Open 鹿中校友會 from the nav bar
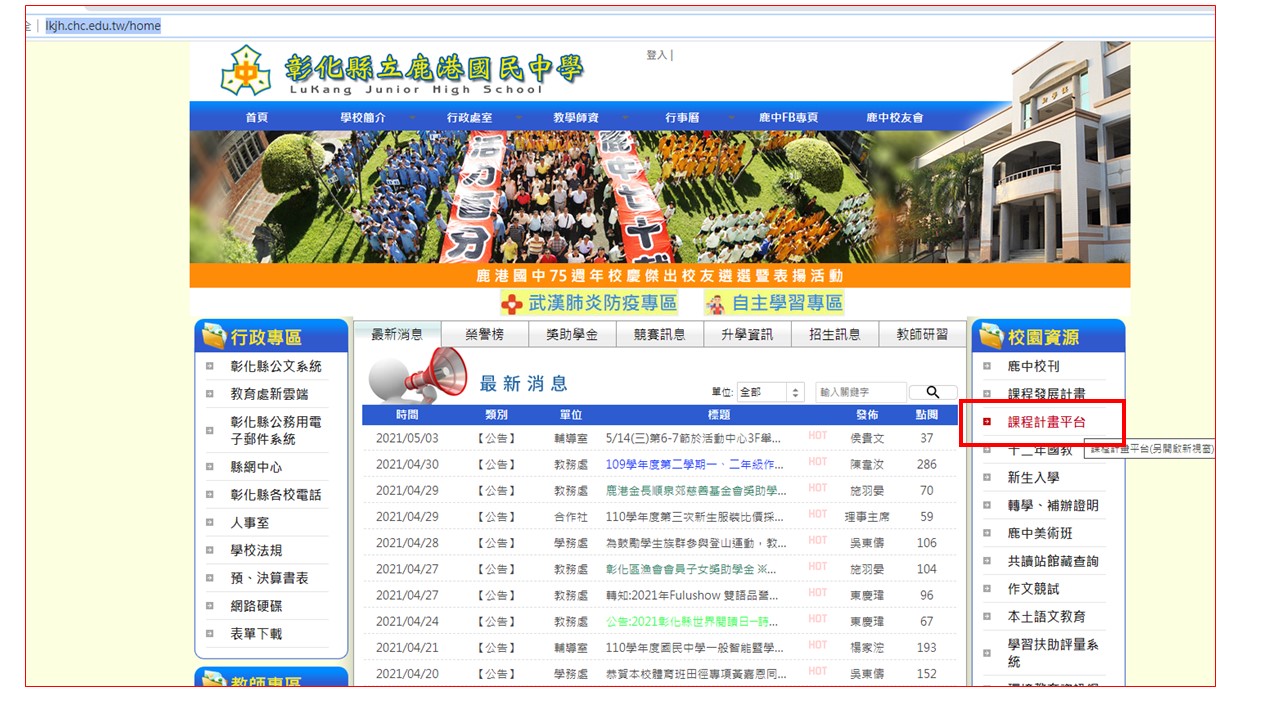This screenshot has height=720, width=1280. [895, 118]
